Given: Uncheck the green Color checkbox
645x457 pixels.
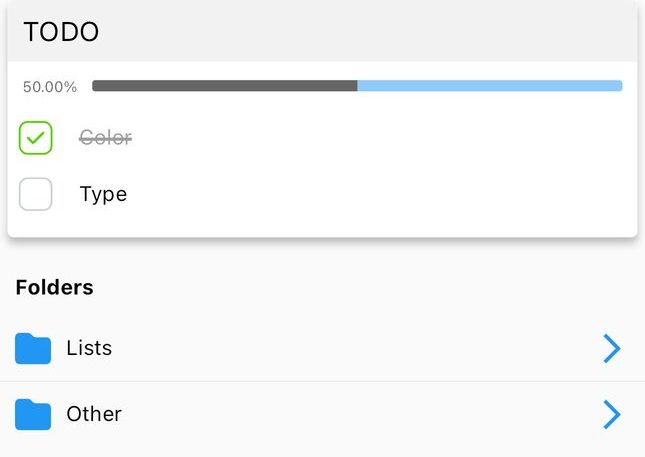Looking at the screenshot, I should (36, 138).
